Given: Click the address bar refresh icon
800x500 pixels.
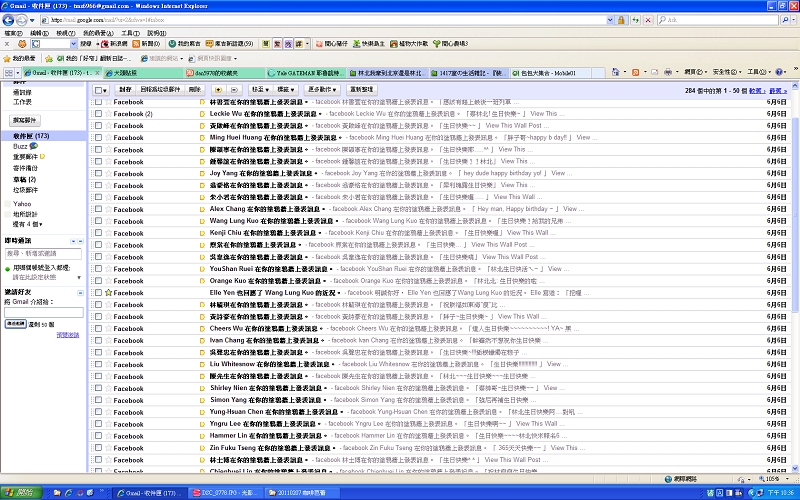Looking at the screenshot, I should 635,20.
